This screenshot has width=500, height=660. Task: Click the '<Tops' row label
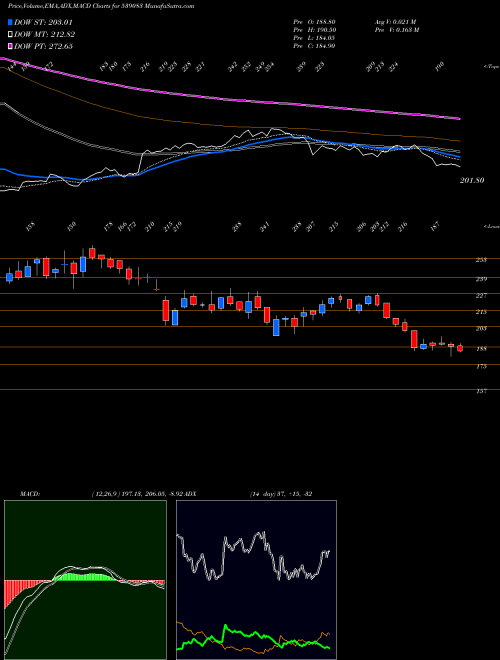pos(491,67)
